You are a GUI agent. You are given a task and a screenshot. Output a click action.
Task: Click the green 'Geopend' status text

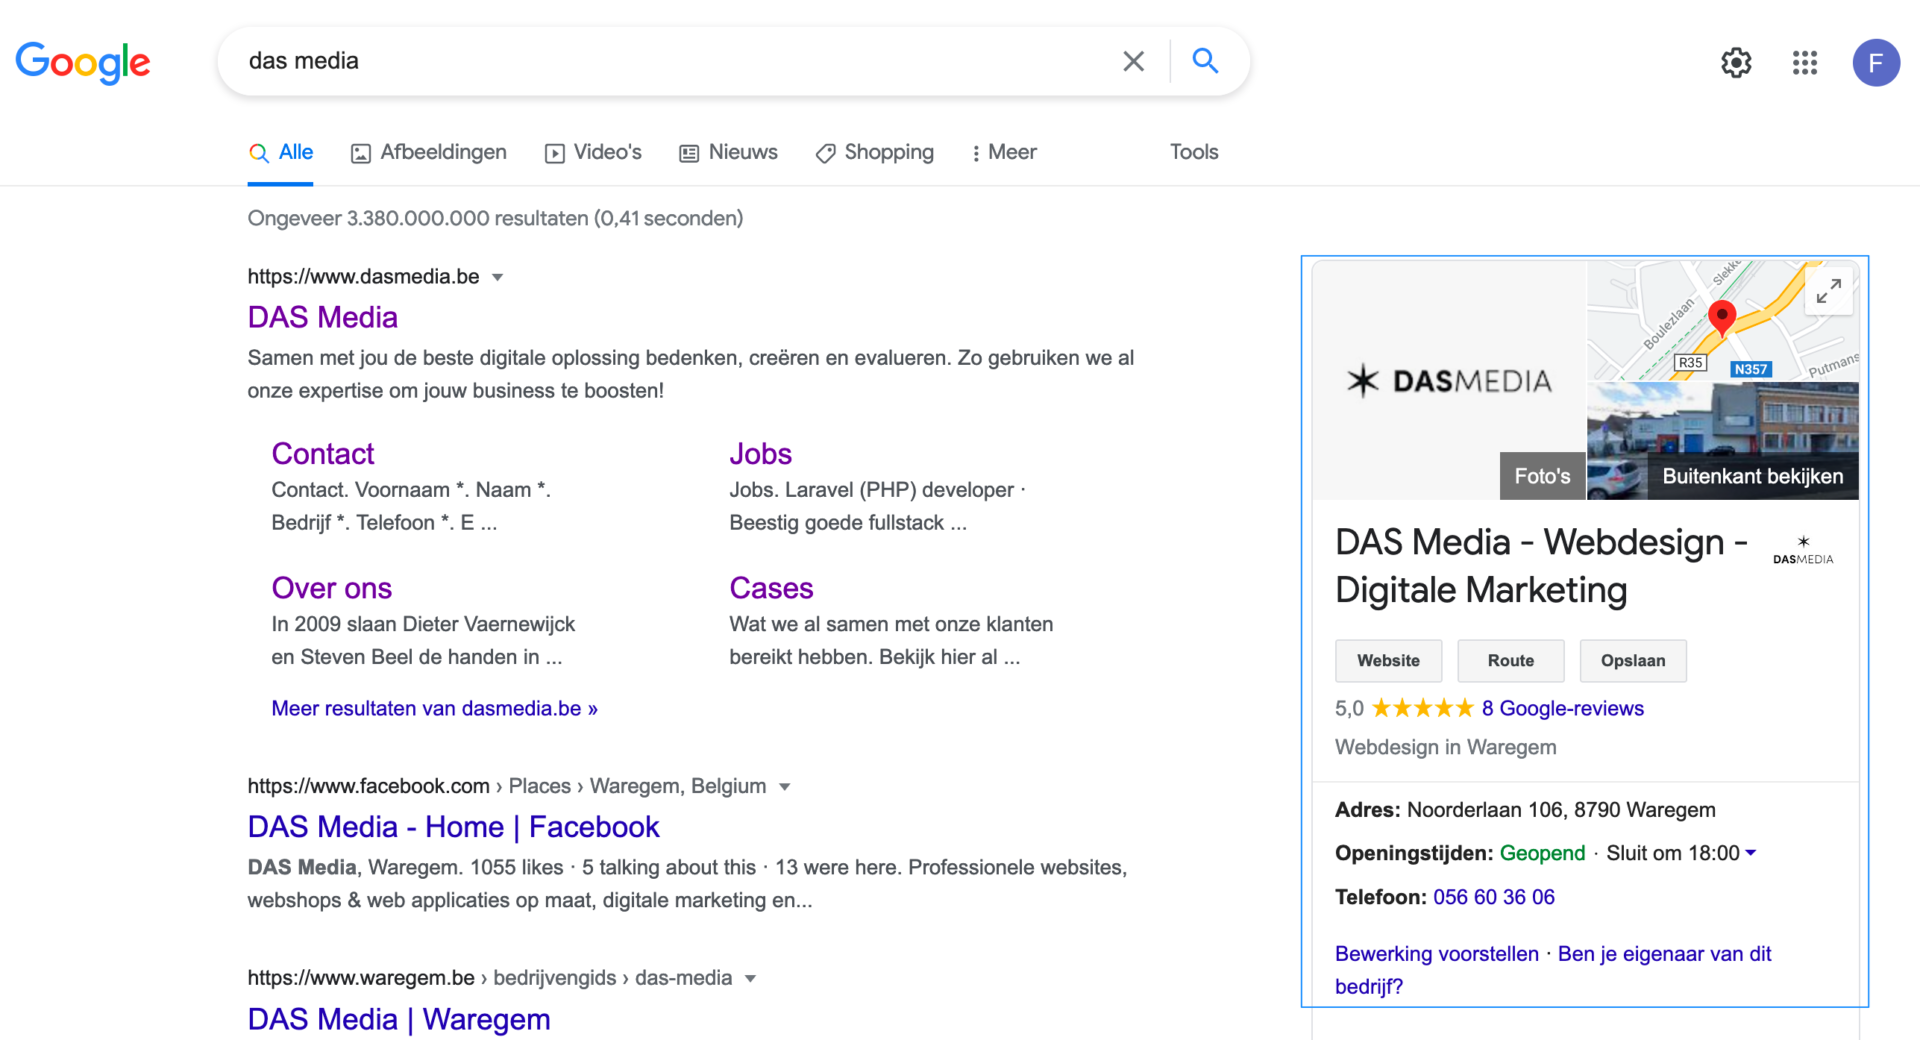click(x=1542, y=854)
